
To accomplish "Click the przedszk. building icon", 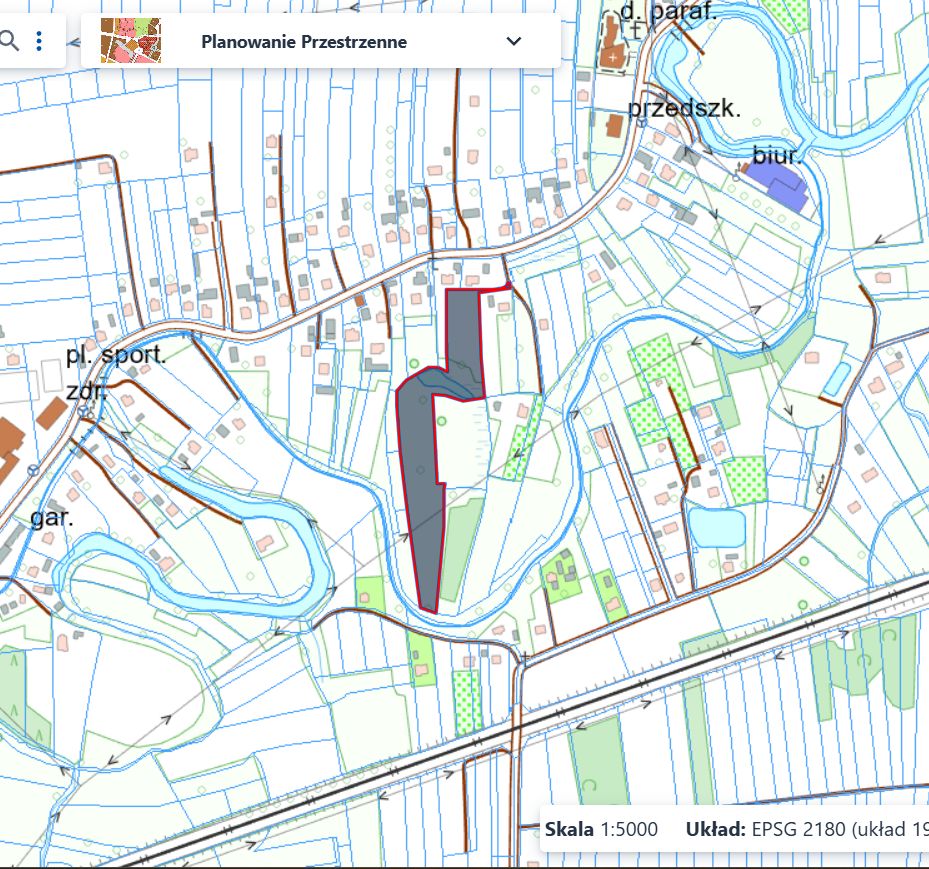I will pyautogui.click(x=614, y=126).
